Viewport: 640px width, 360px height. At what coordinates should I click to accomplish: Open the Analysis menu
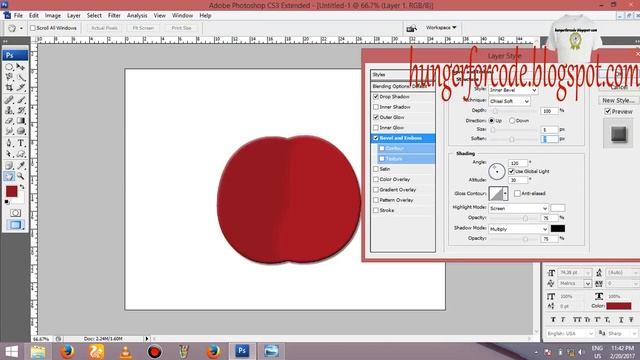[x=137, y=16]
